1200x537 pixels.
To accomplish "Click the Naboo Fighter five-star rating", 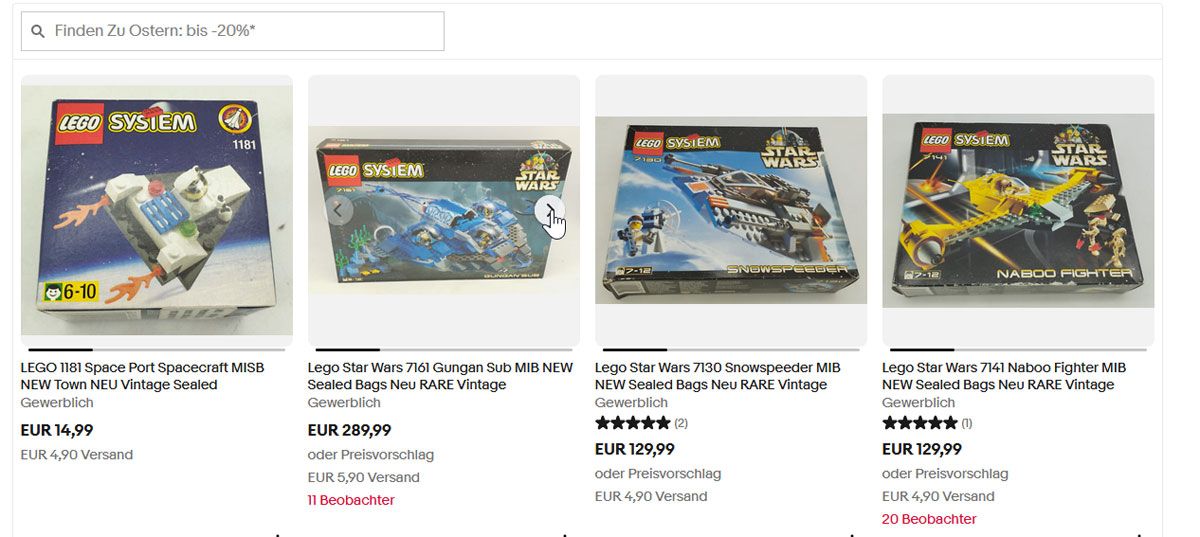I will [919, 423].
